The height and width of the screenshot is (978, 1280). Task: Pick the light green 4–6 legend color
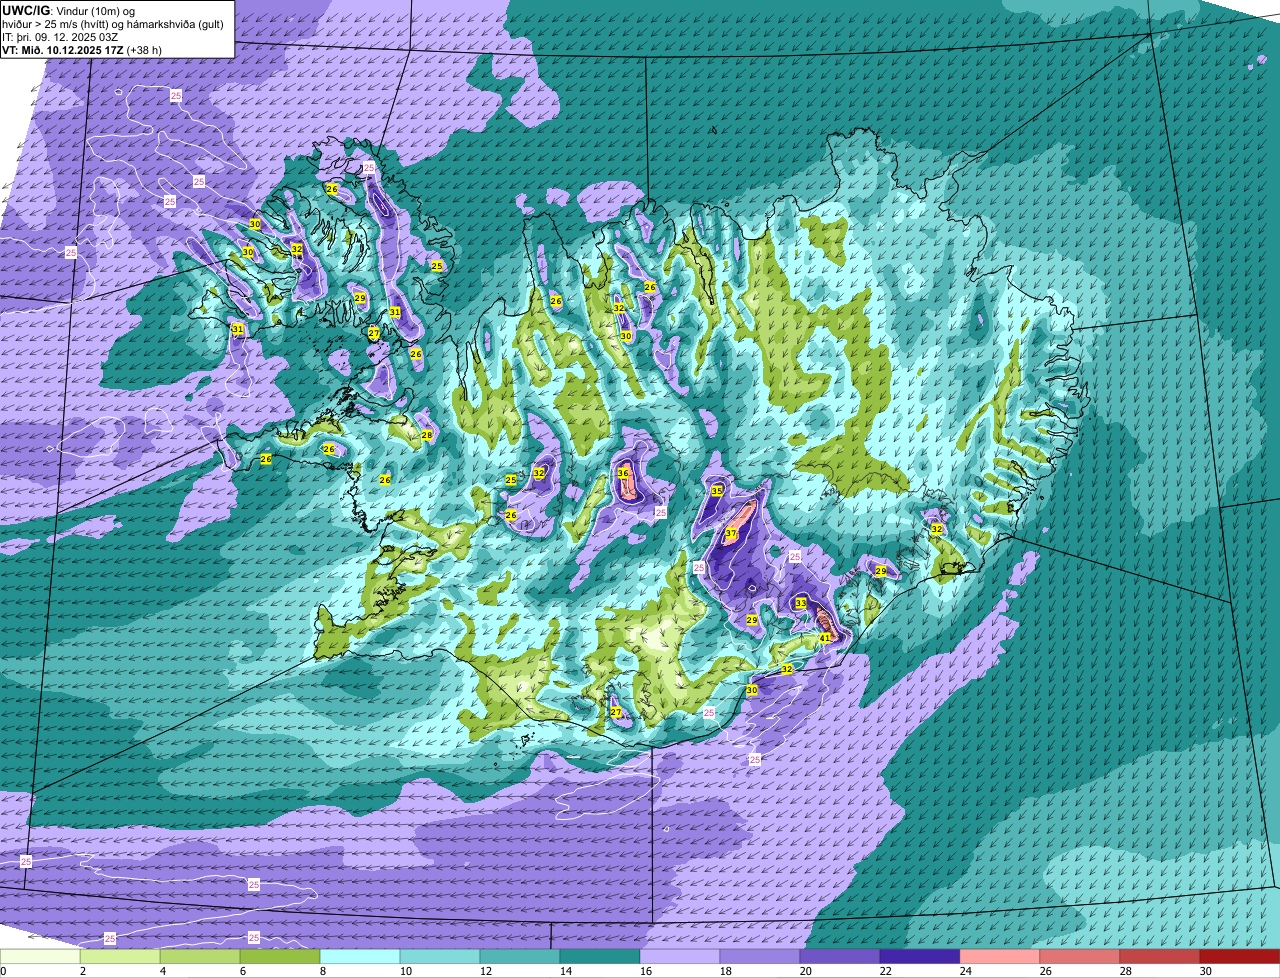pyautogui.click(x=200, y=957)
